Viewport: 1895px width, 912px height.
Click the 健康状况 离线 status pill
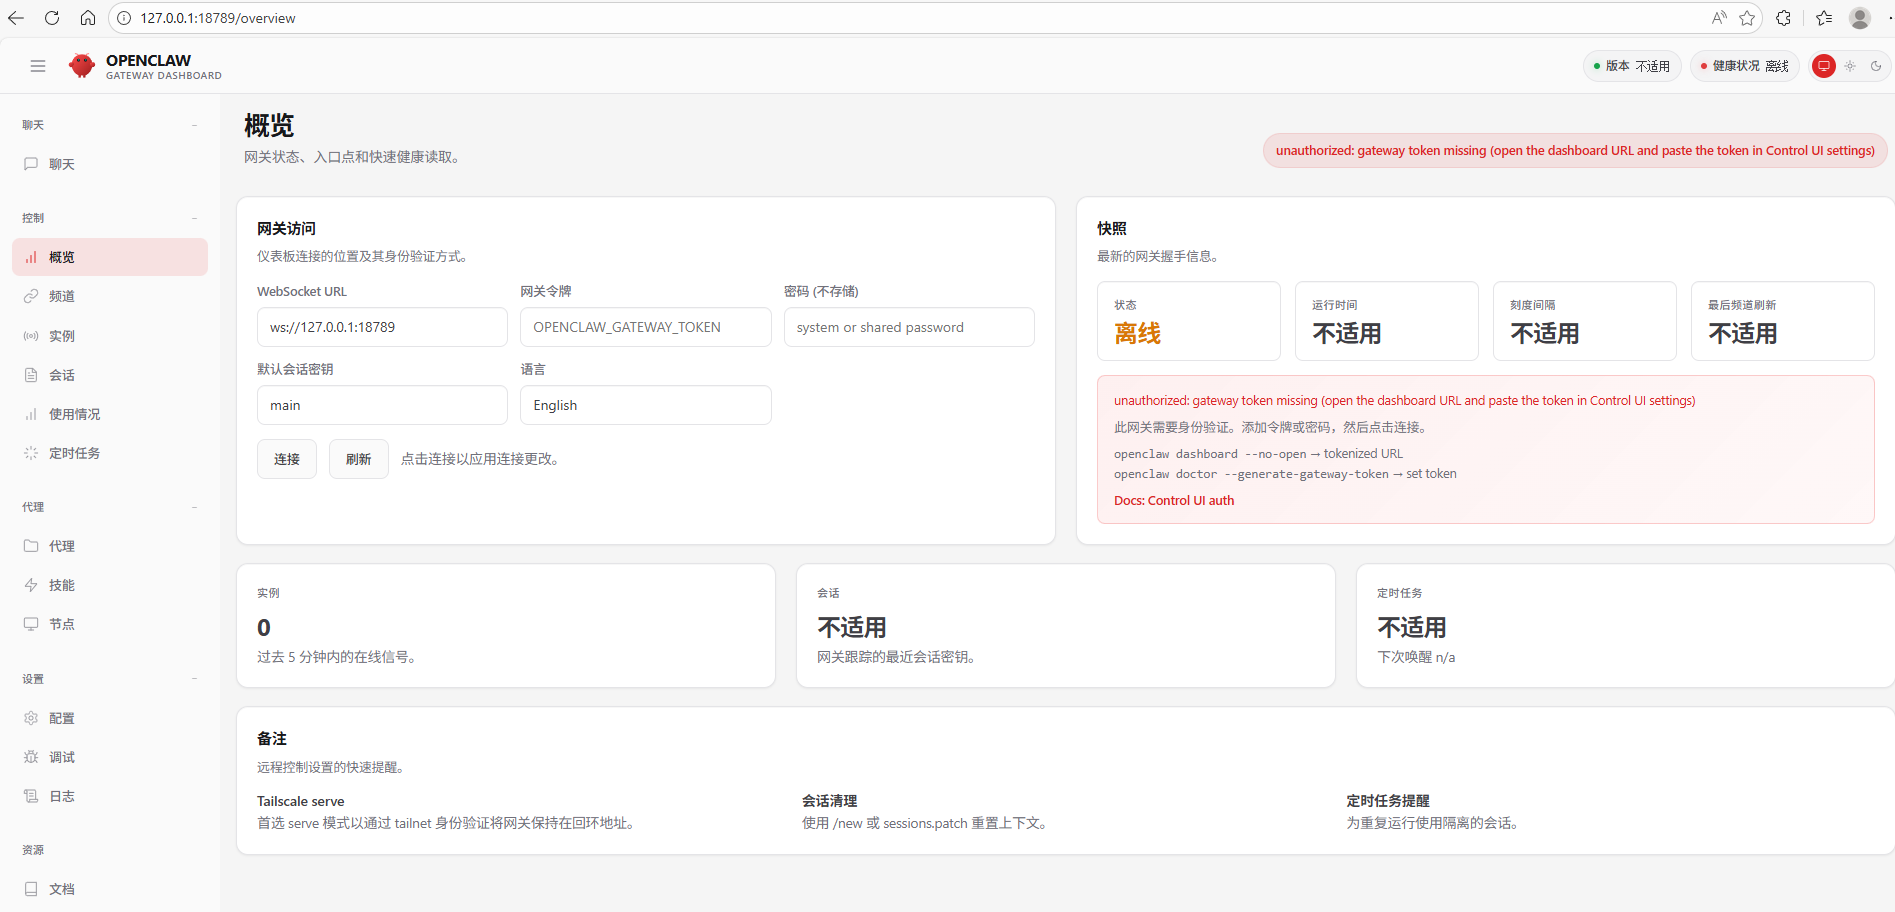[1745, 66]
